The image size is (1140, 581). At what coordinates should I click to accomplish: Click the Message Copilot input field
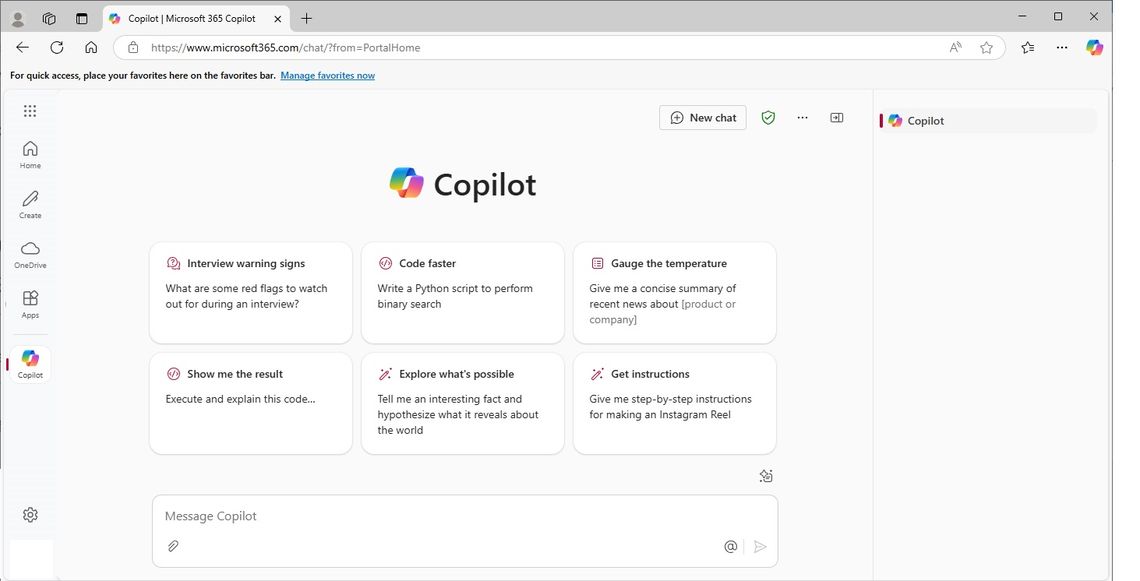point(400,516)
